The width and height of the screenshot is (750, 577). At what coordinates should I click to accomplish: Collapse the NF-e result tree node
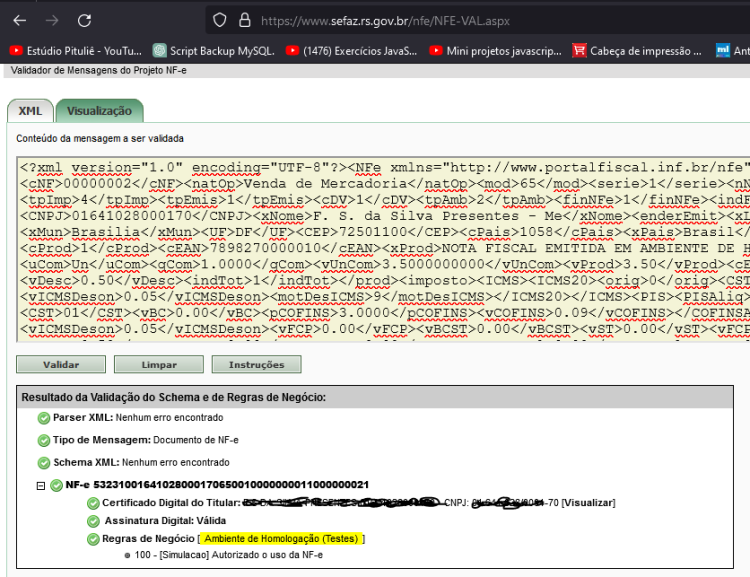click(41, 486)
